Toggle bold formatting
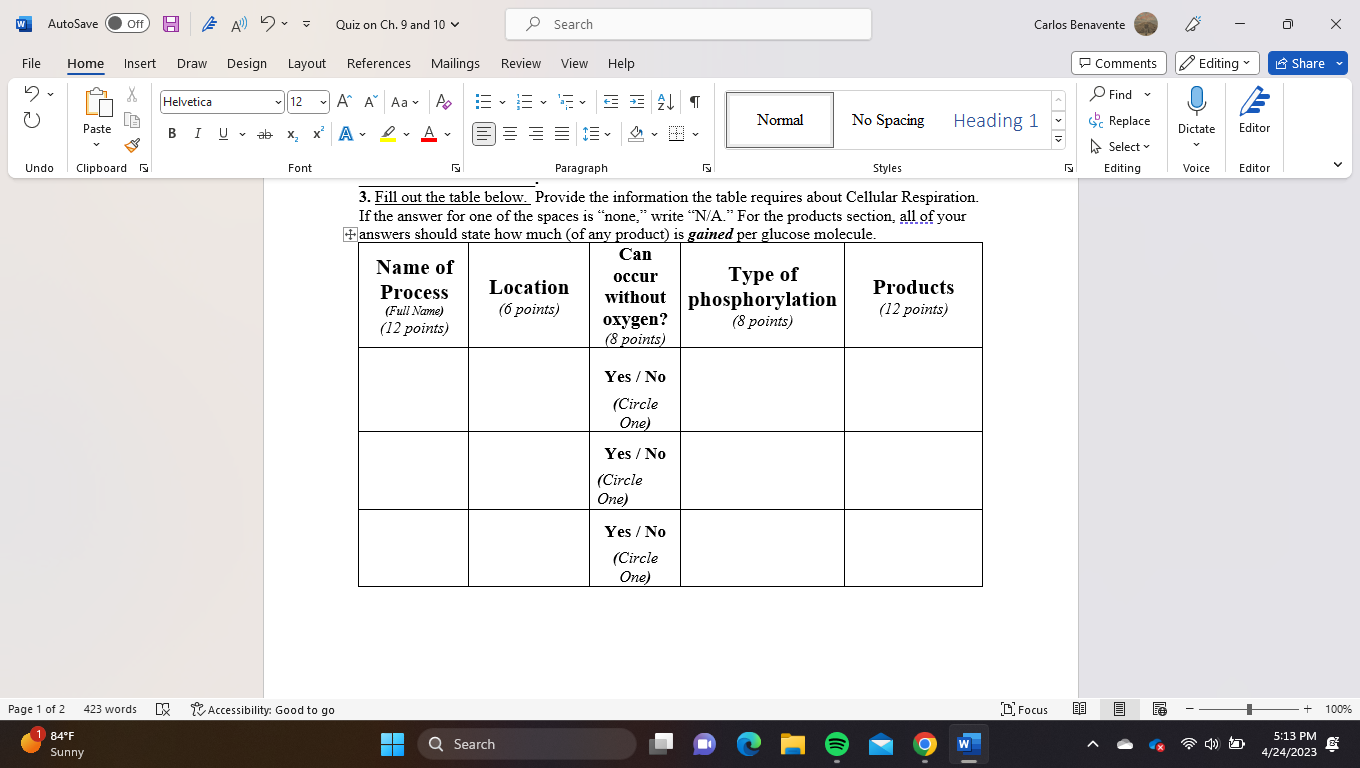Screen dimensions: 1360x768 172,134
